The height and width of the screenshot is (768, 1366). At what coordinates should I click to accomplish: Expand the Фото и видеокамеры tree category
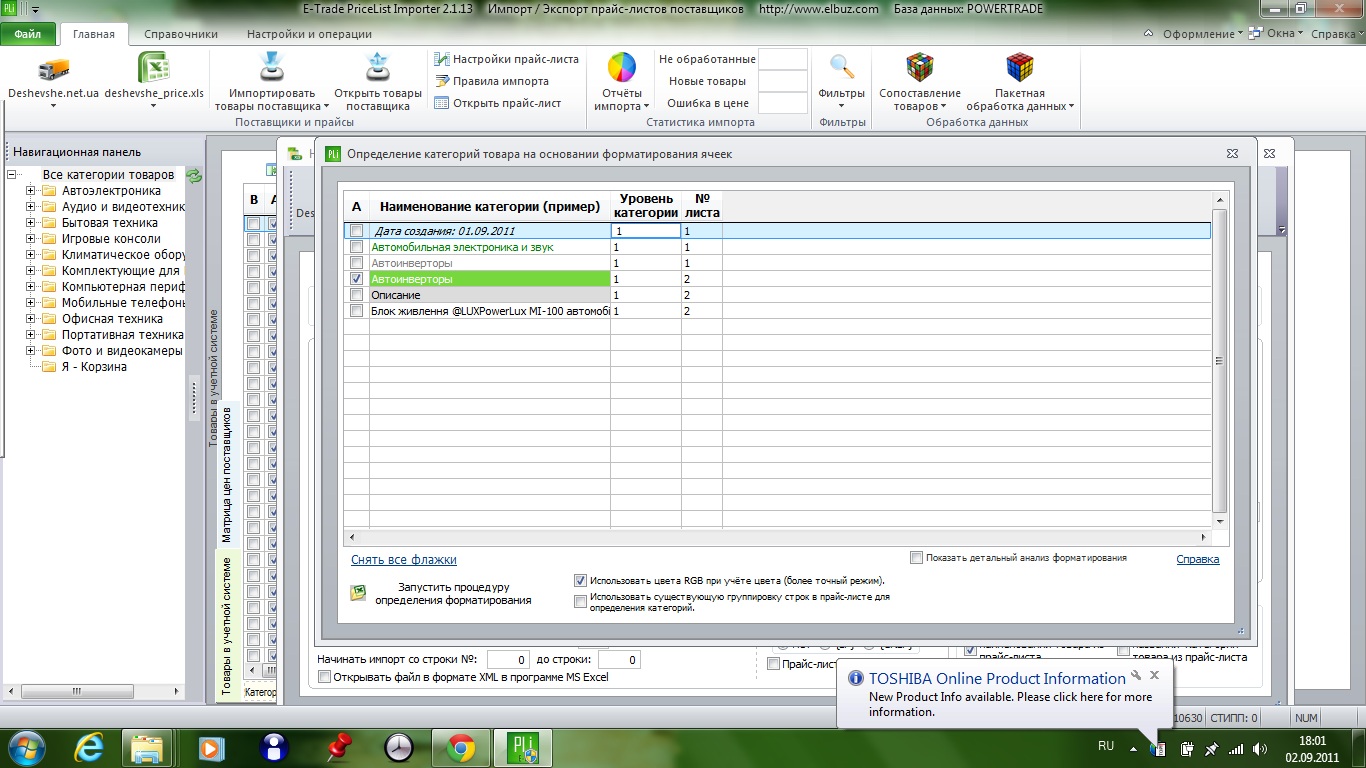pos(31,351)
